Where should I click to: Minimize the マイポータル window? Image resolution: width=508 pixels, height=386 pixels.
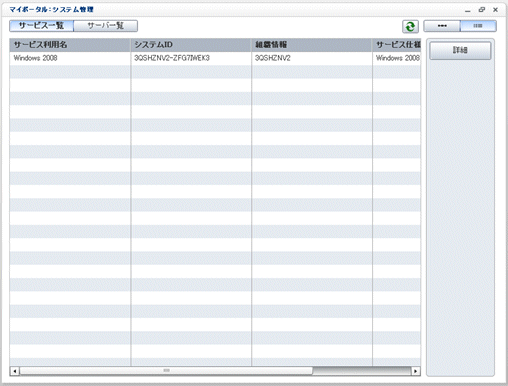pyautogui.click(x=468, y=10)
